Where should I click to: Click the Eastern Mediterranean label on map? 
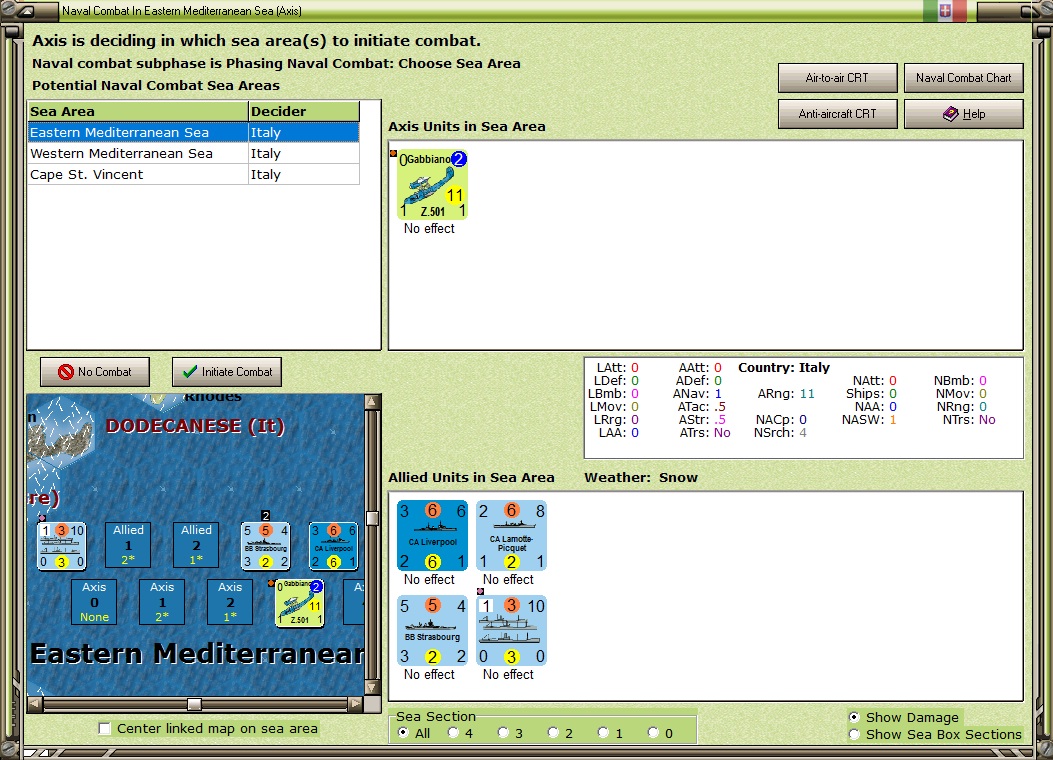(x=197, y=653)
